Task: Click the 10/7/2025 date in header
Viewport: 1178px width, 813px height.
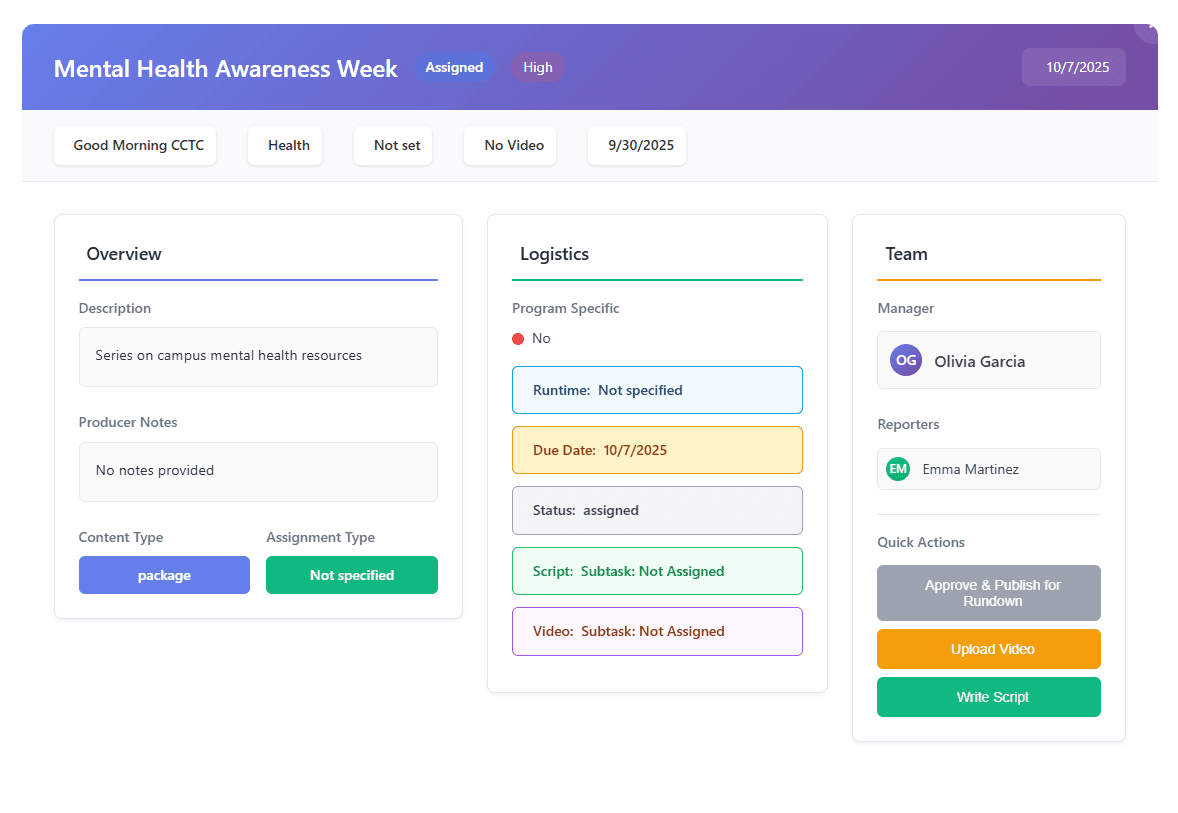Action: (1074, 68)
